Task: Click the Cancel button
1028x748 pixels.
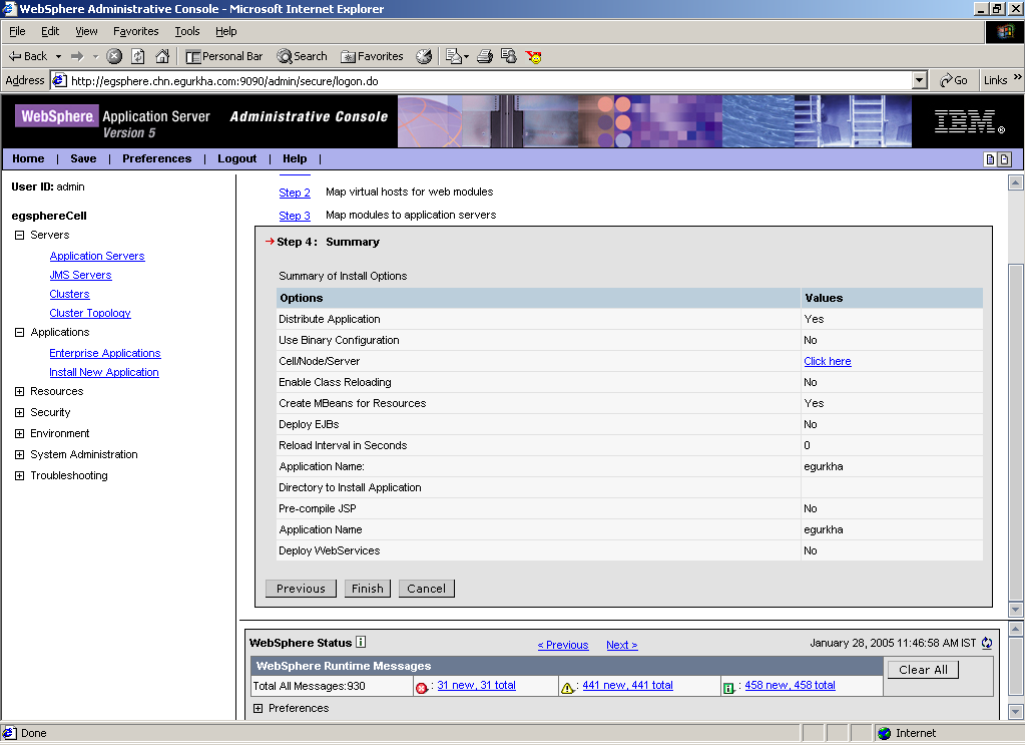Action: coord(426,589)
